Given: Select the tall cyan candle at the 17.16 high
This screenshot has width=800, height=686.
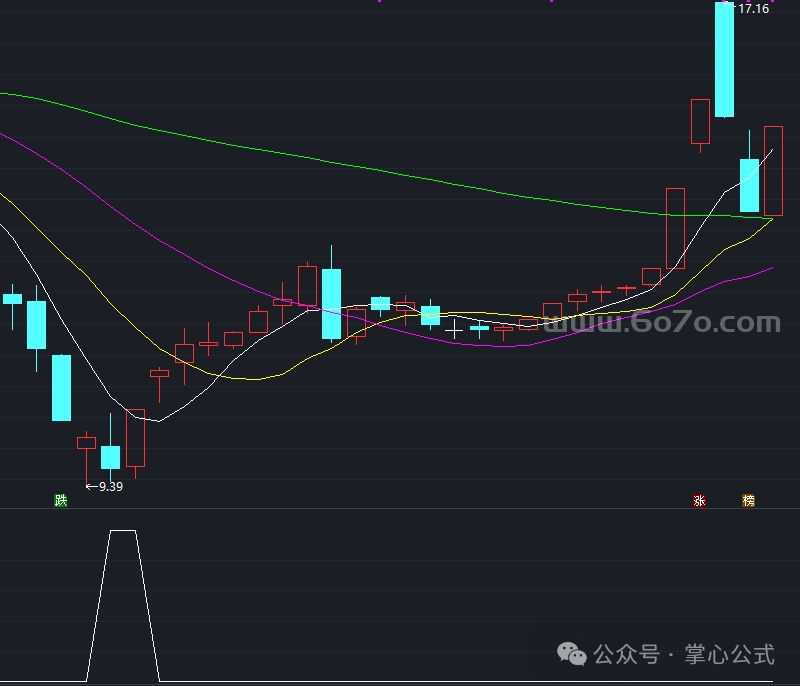Looking at the screenshot, I should tap(724, 59).
